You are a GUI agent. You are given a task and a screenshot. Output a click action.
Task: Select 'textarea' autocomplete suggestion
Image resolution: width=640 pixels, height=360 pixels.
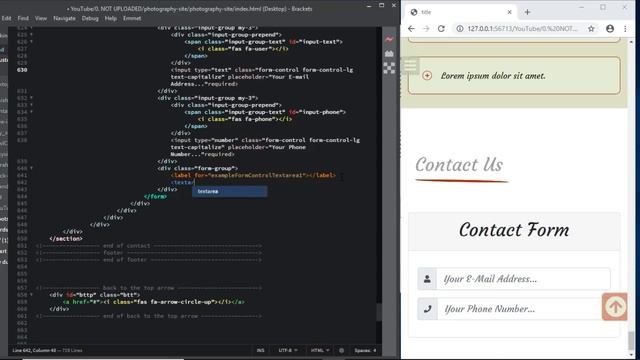230,191
